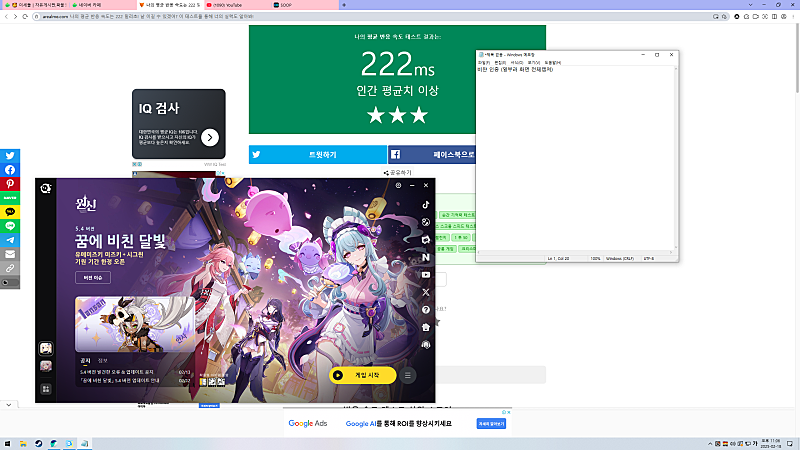Open the 편집 menu in Notepad
Screen dimensions: 800x450
(500, 63)
